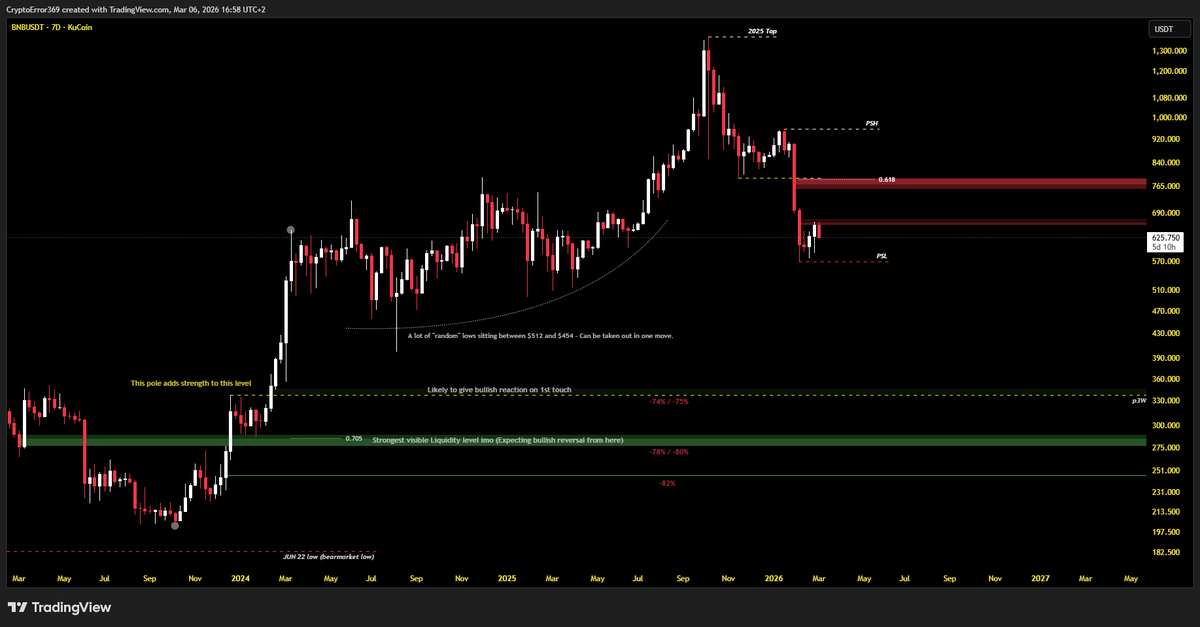Click the 570.000 price axis label
Screen dimensions: 1200x627
click(1167, 262)
